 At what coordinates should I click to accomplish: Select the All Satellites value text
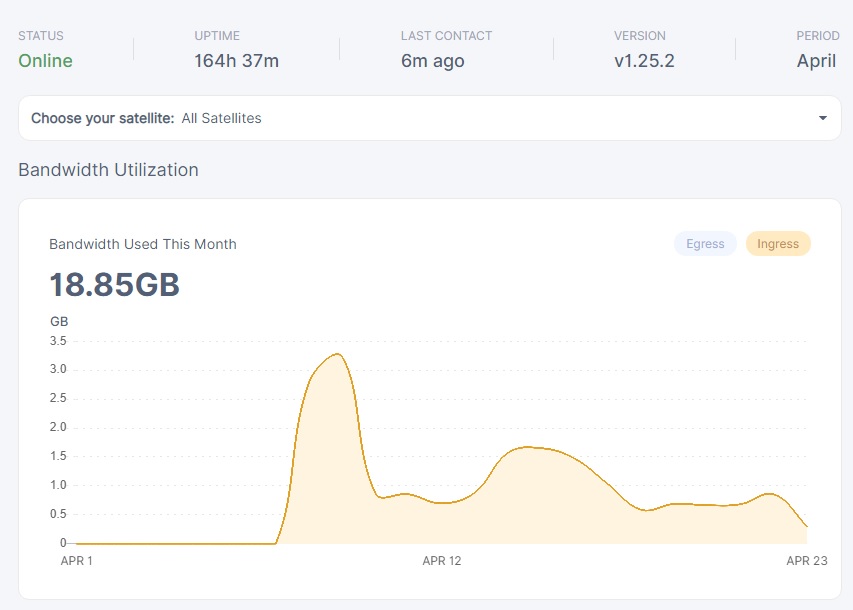click(221, 118)
